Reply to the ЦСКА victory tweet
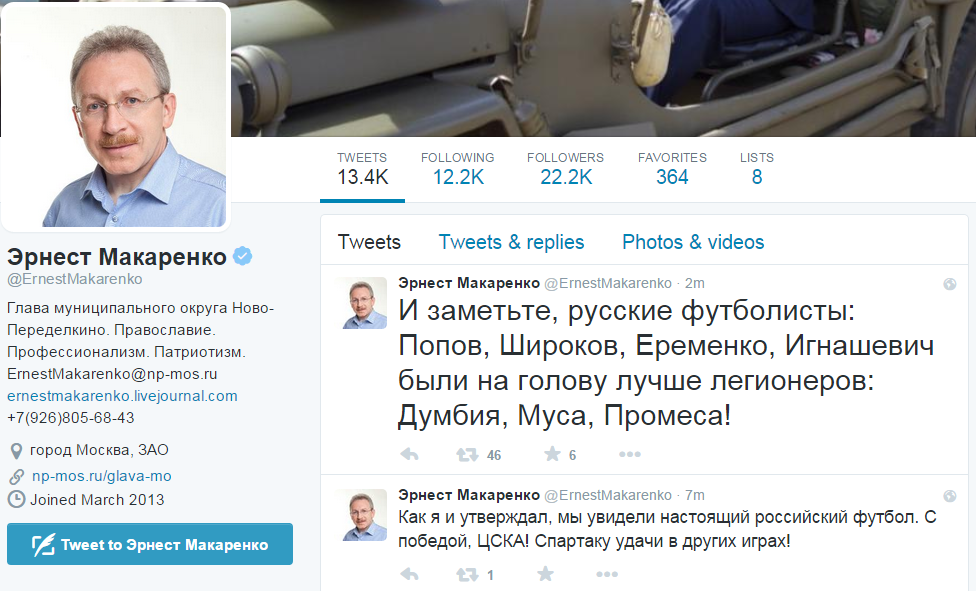Image resolution: width=976 pixels, height=591 pixels. point(410,574)
